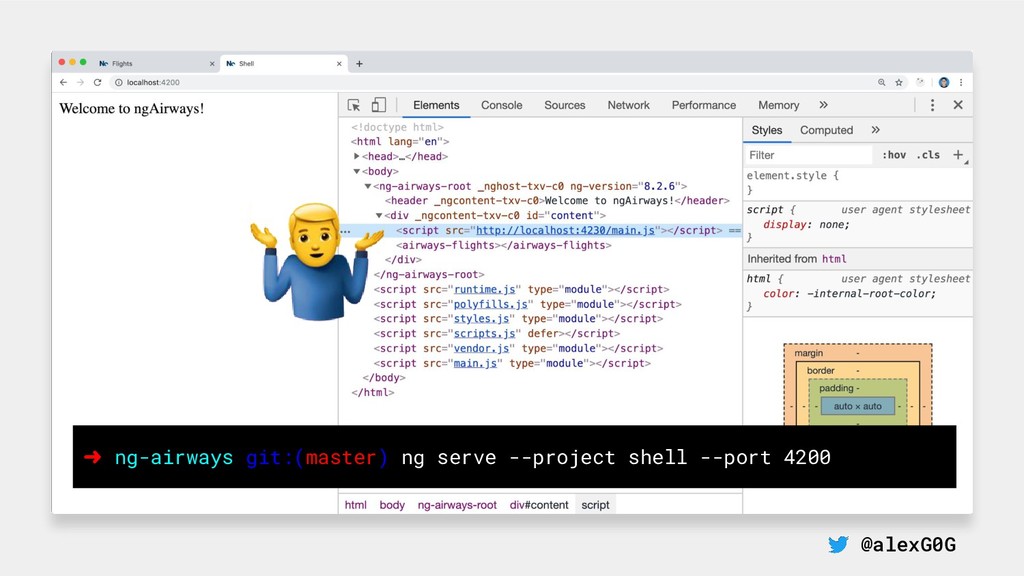Click the site info icon in address bar
The image size is (1024, 576).
tap(118, 82)
